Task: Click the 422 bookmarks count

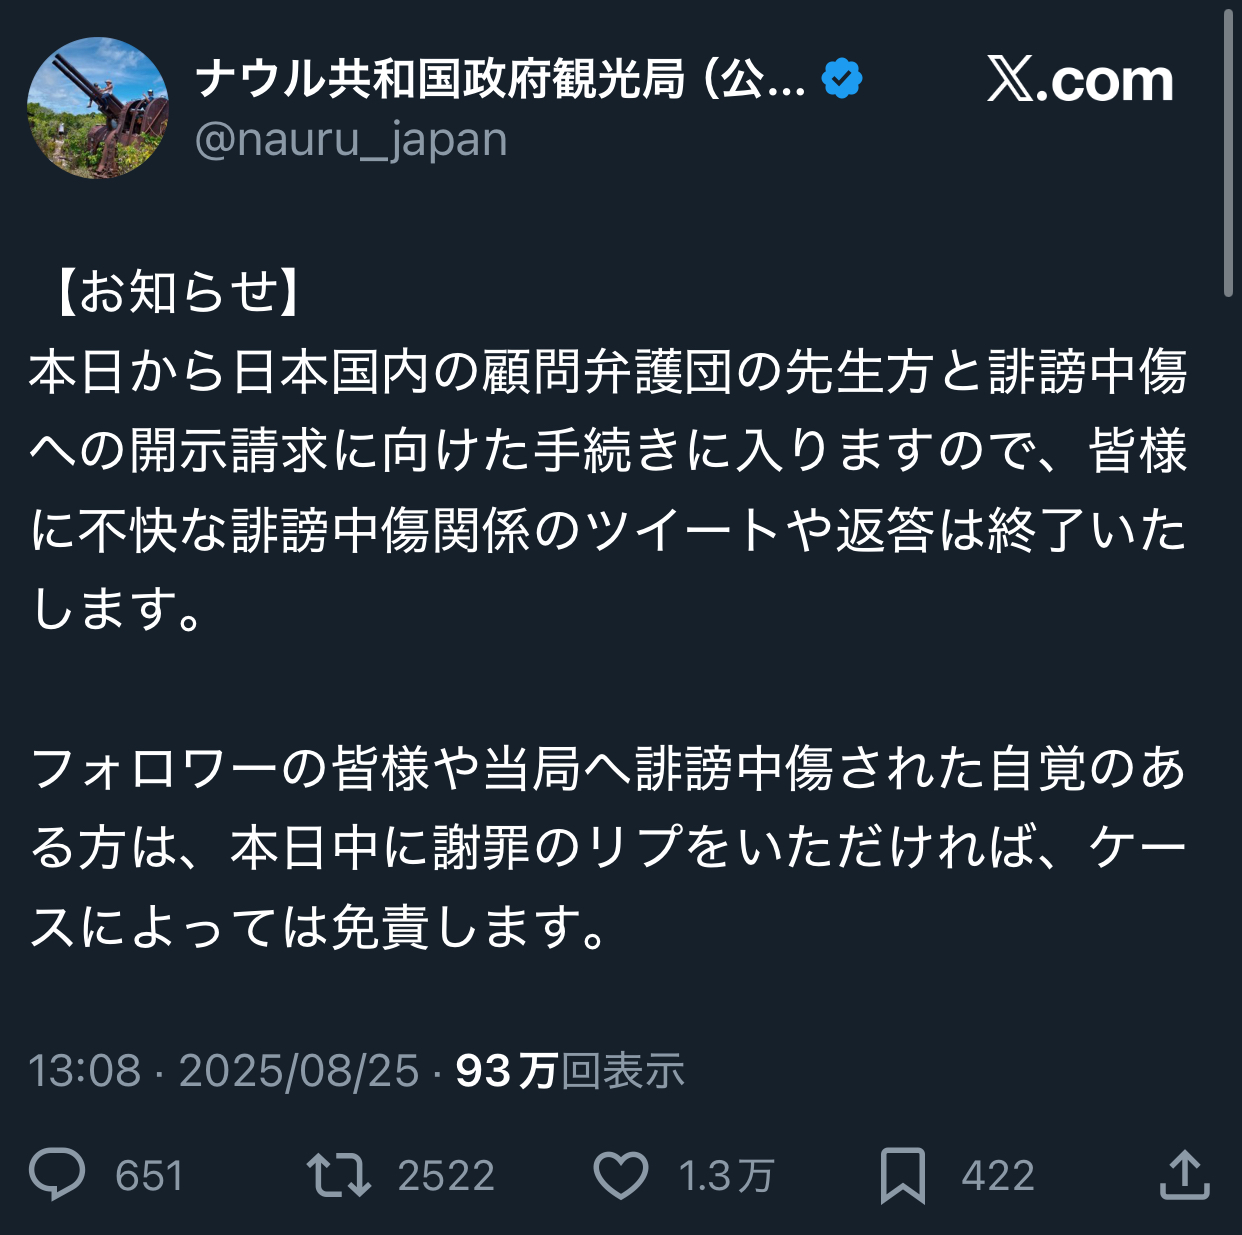Action: coord(998,1176)
